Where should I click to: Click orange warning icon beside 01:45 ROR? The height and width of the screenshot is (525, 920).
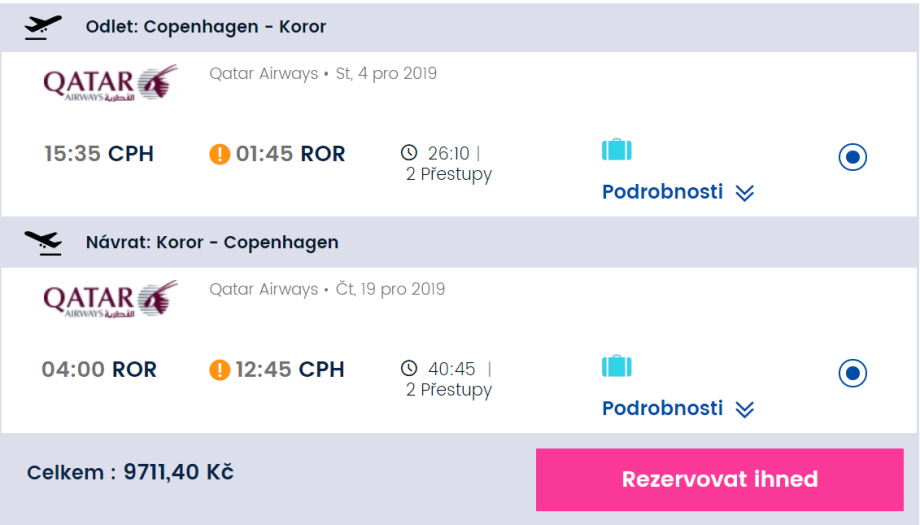click(x=220, y=155)
